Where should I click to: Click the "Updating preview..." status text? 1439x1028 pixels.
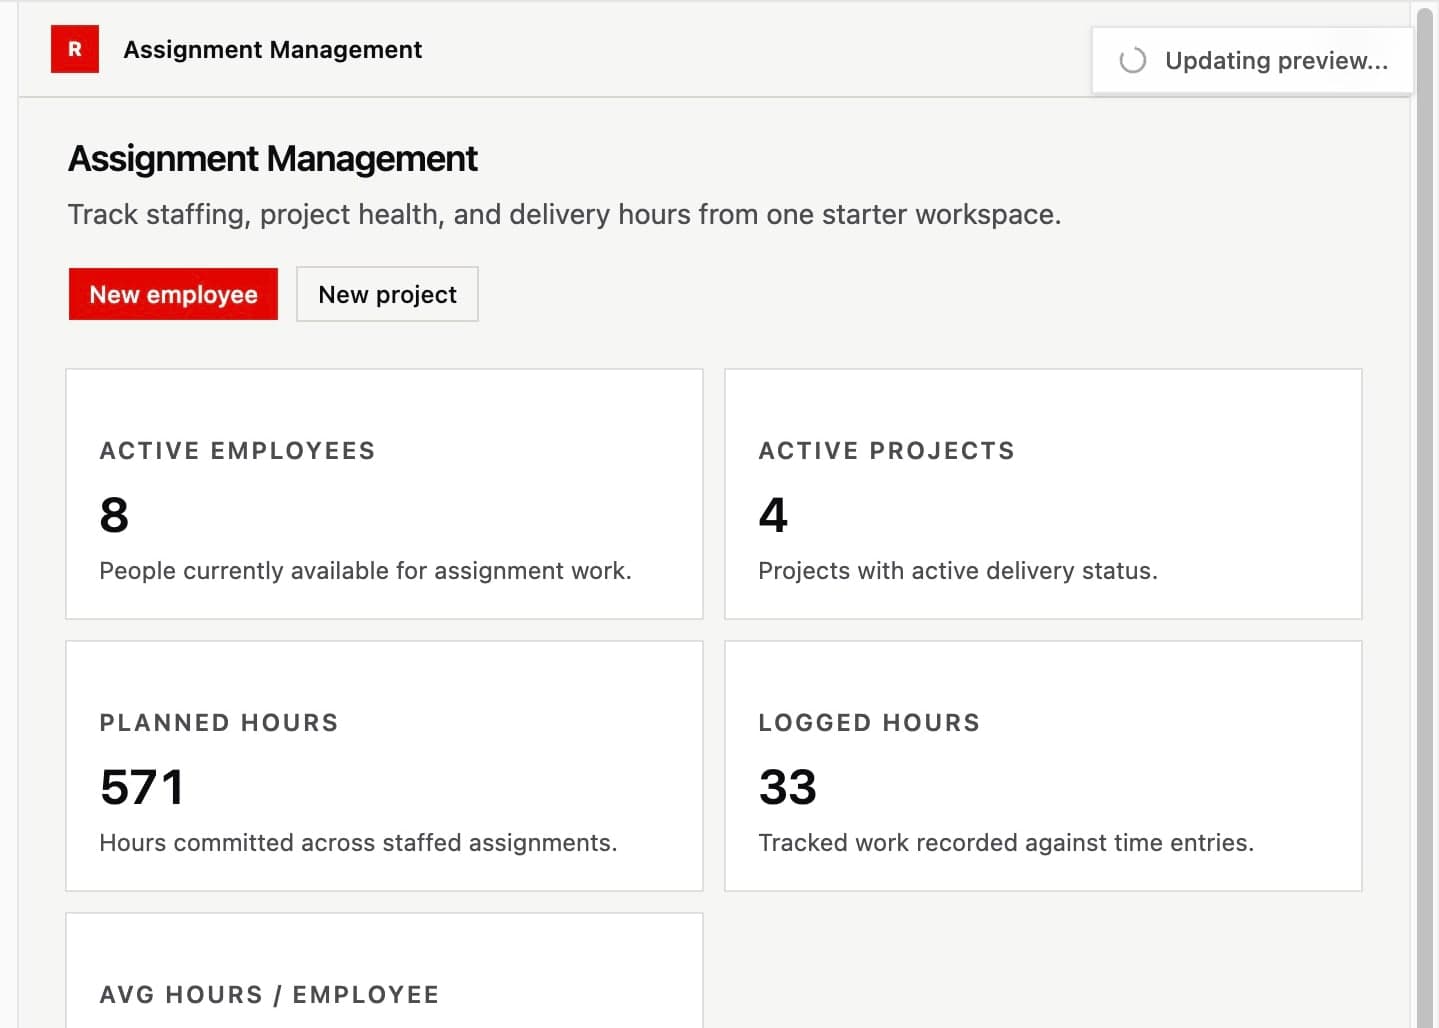(1277, 61)
